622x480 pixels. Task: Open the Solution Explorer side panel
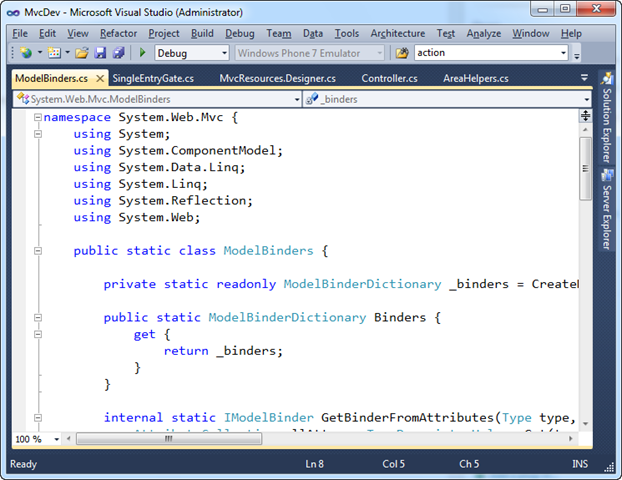coord(607,117)
